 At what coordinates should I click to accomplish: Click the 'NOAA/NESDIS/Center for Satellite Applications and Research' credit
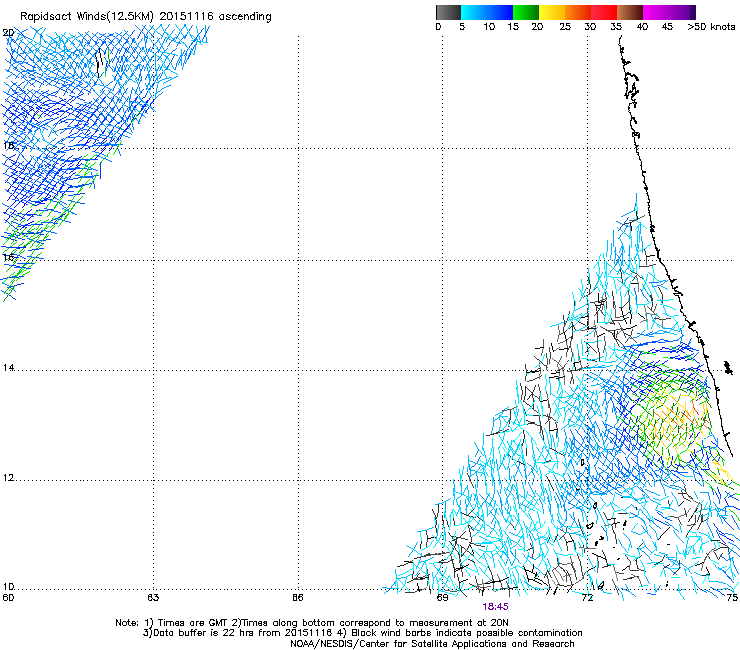click(432, 644)
